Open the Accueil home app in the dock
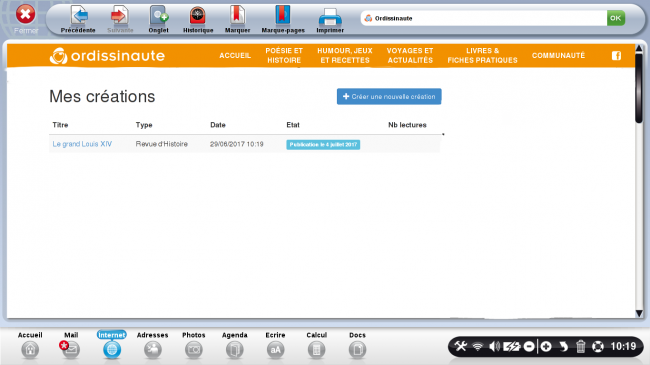 30,345
